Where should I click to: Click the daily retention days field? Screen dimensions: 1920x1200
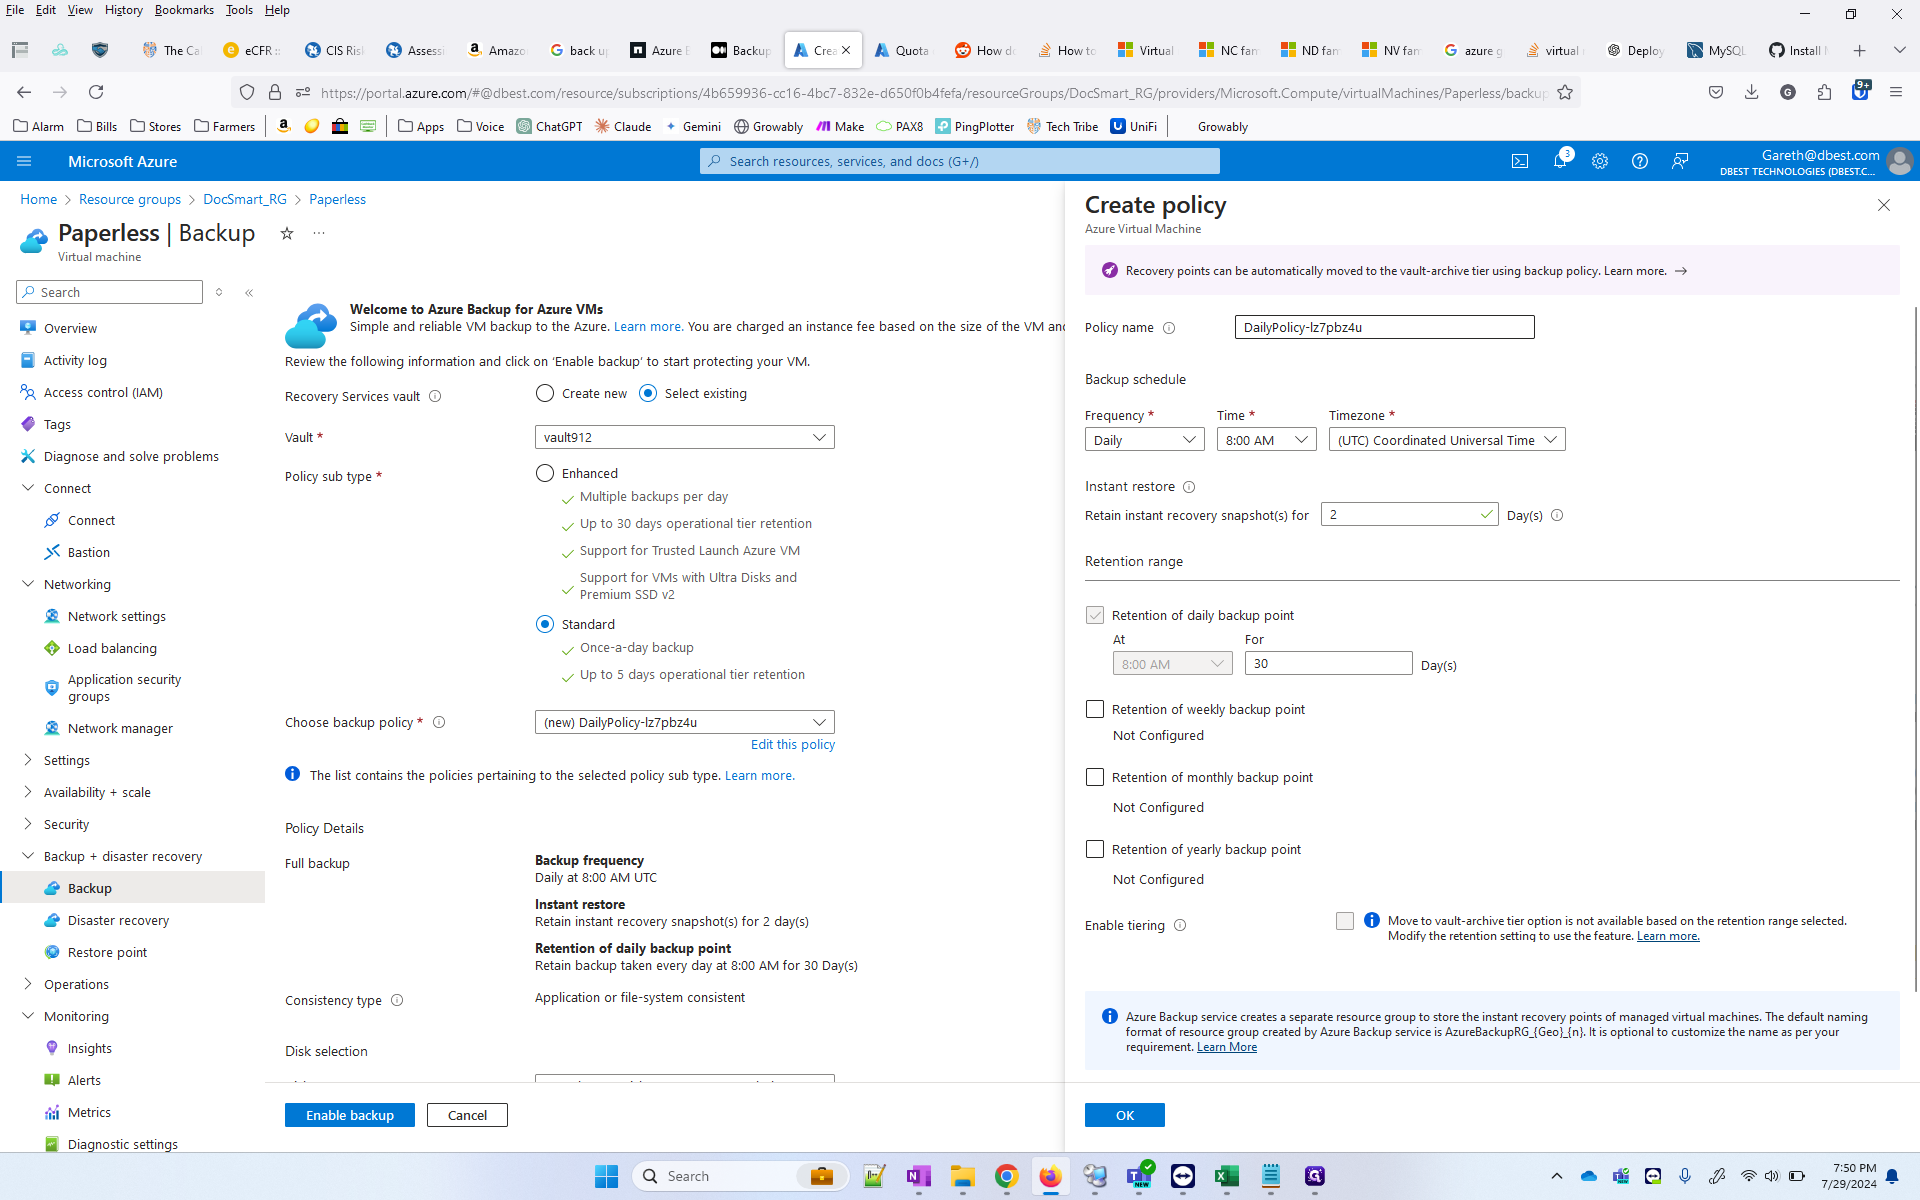1327,664
